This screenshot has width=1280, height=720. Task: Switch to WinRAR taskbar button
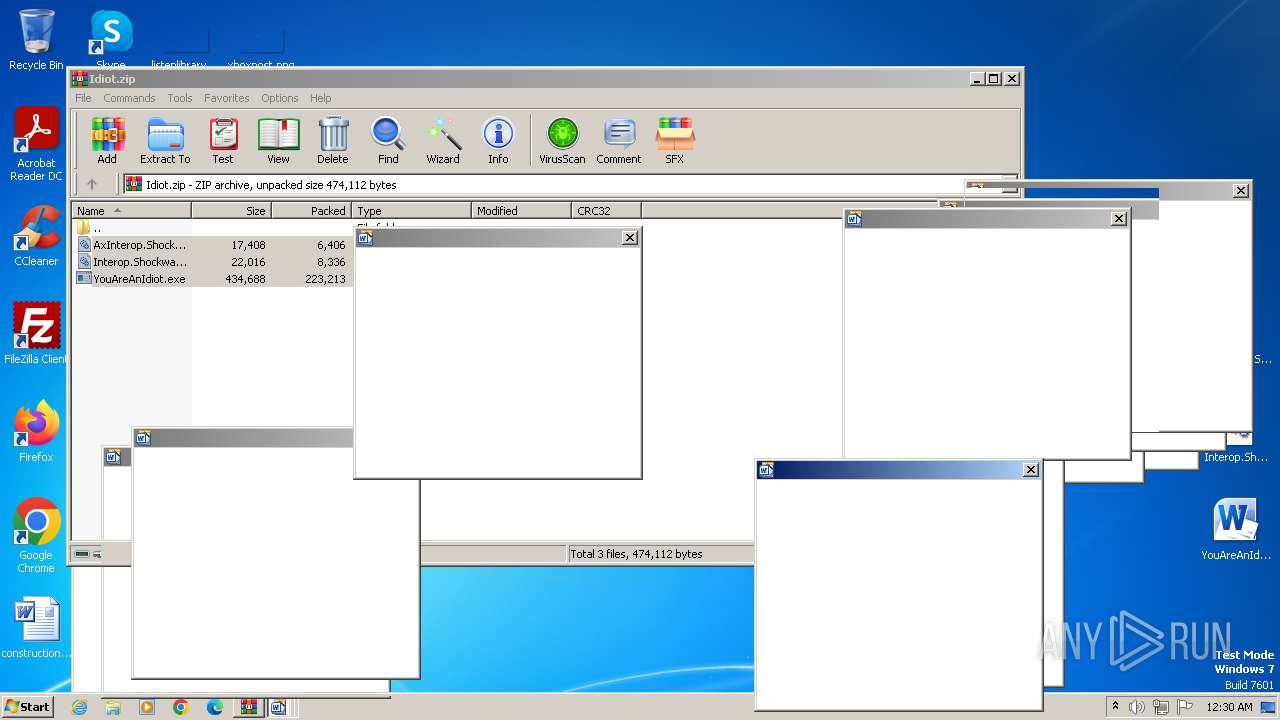tap(247, 707)
